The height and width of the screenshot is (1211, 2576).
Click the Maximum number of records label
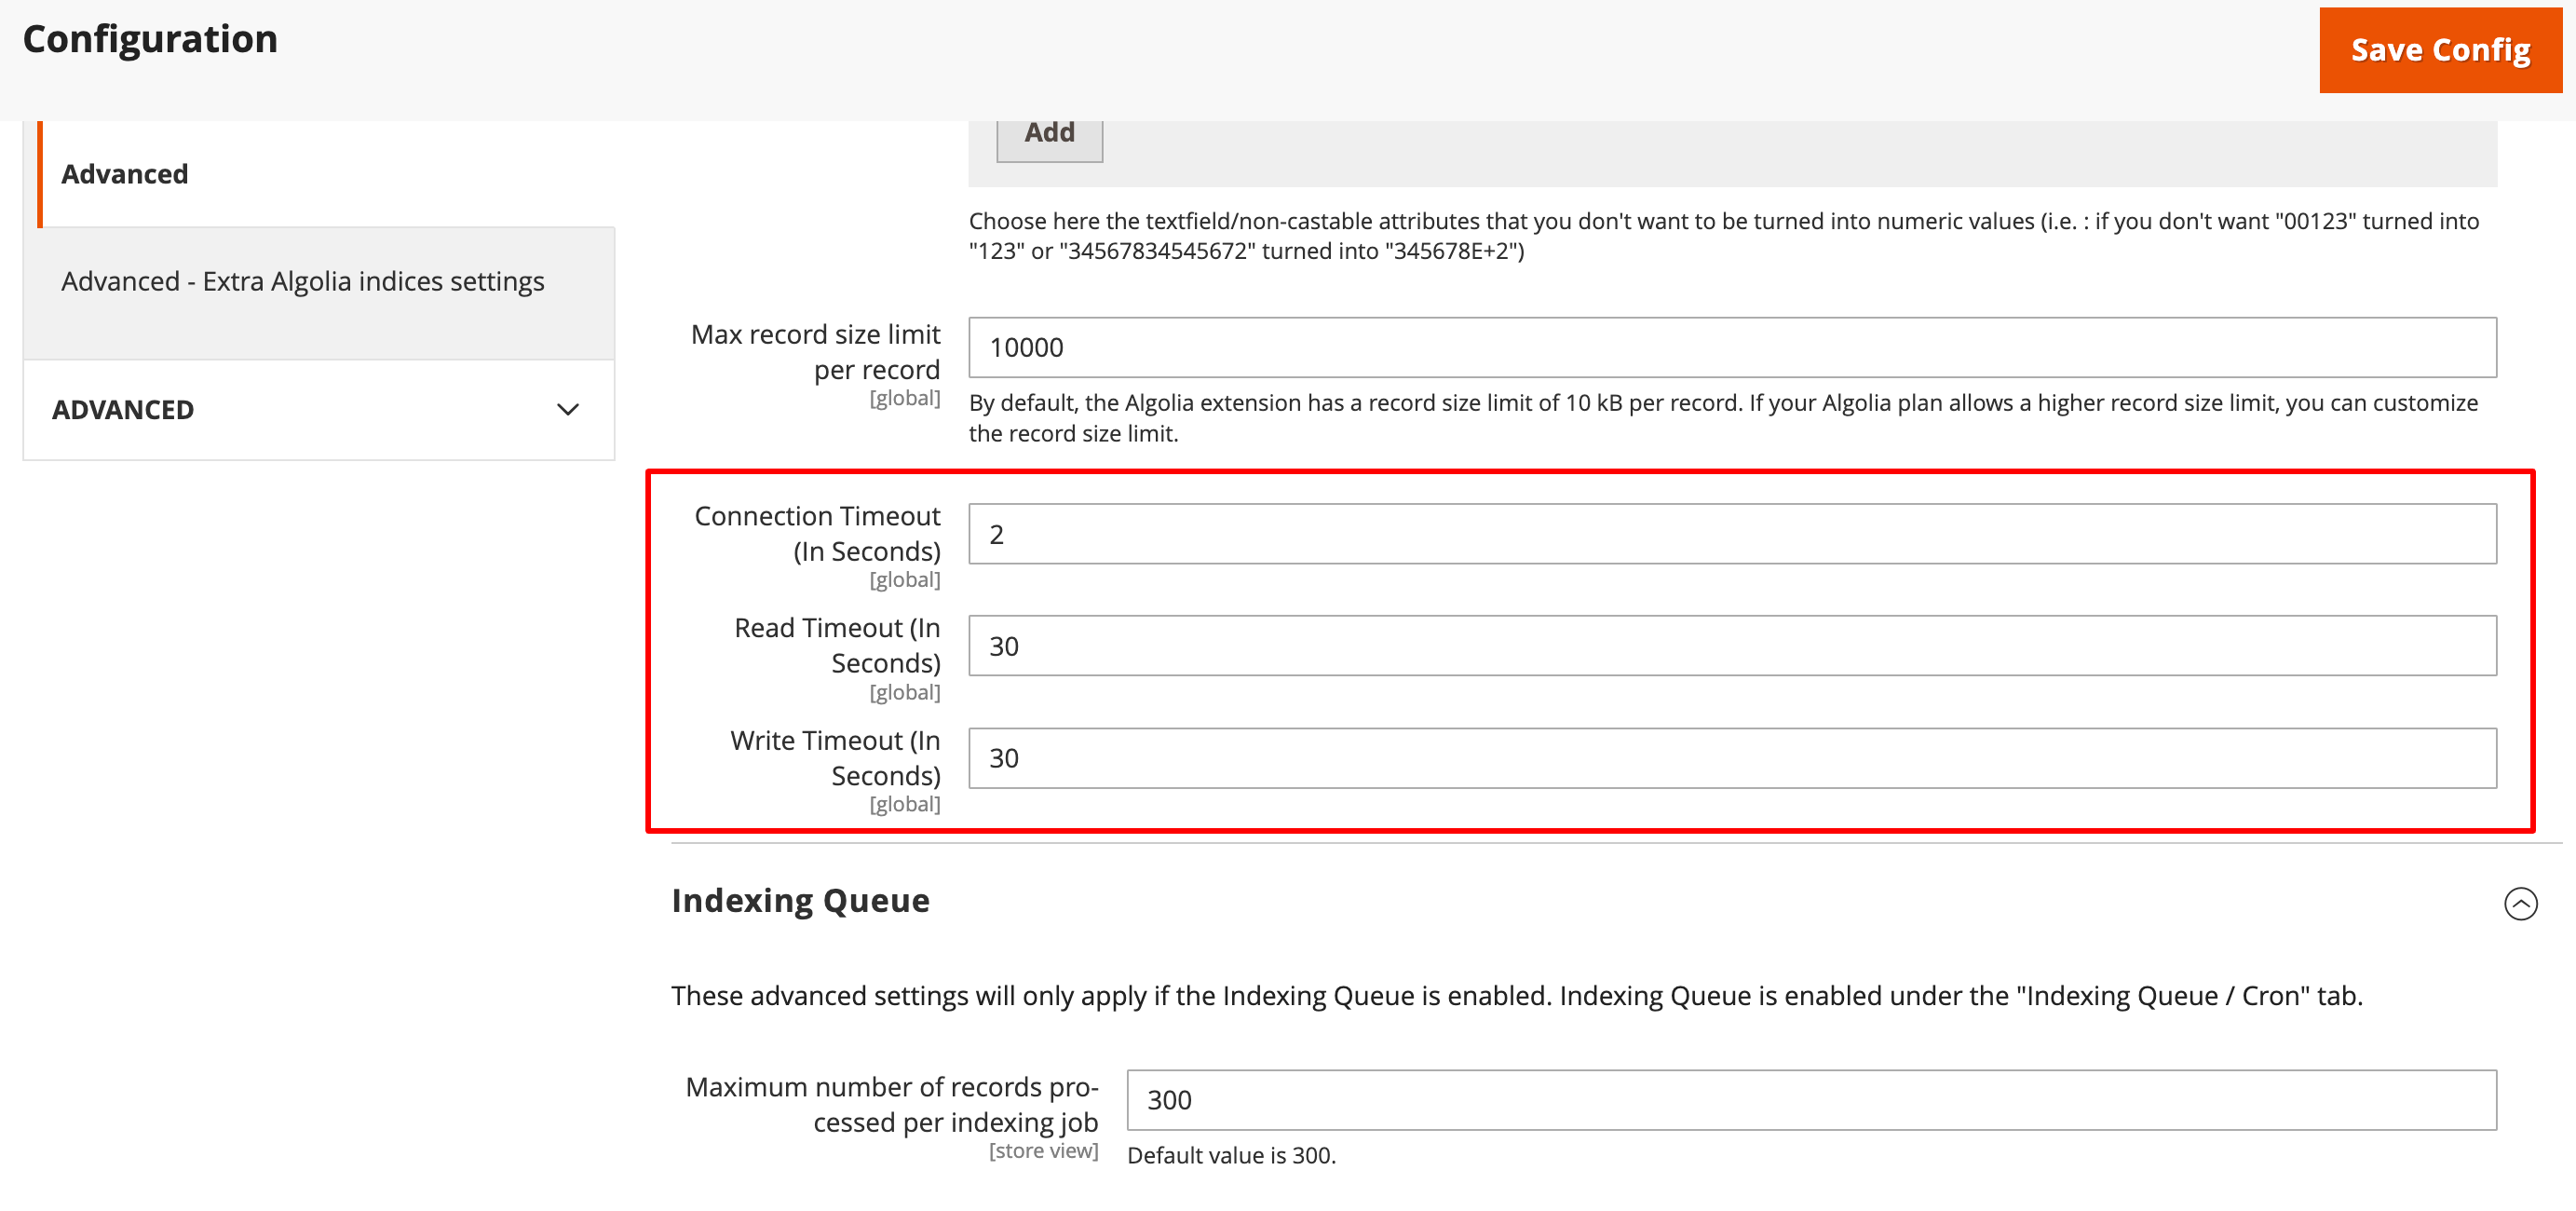coord(891,1104)
